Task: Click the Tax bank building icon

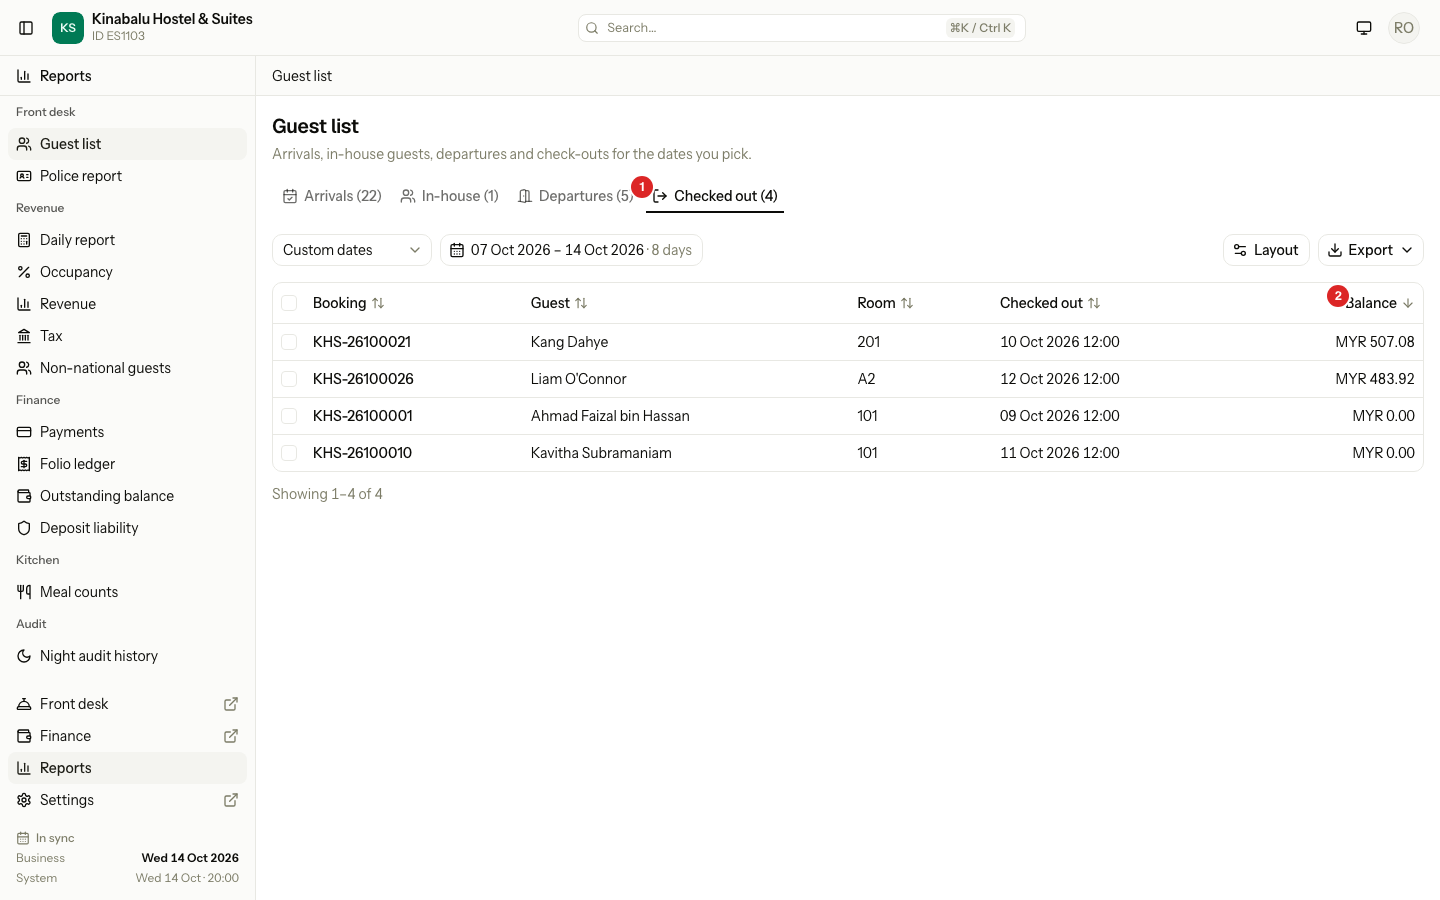Action: [24, 336]
